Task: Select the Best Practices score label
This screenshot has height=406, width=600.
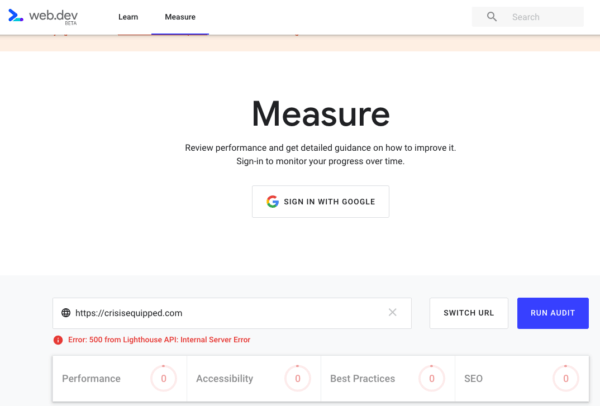Action: (362, 378)
